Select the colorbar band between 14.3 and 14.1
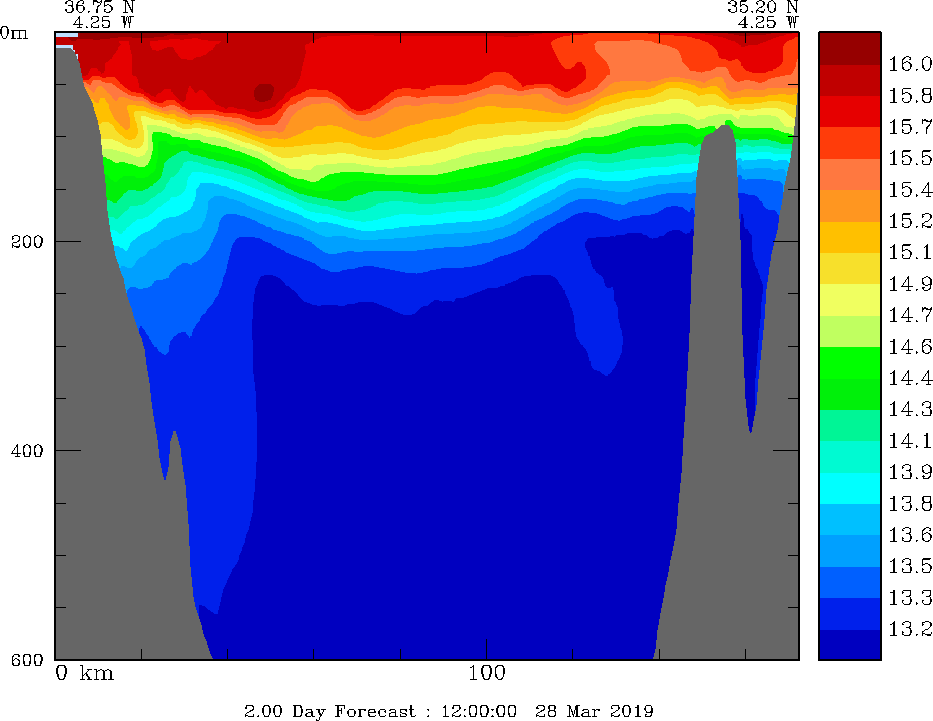933x721 pixels. coord(850,425)
